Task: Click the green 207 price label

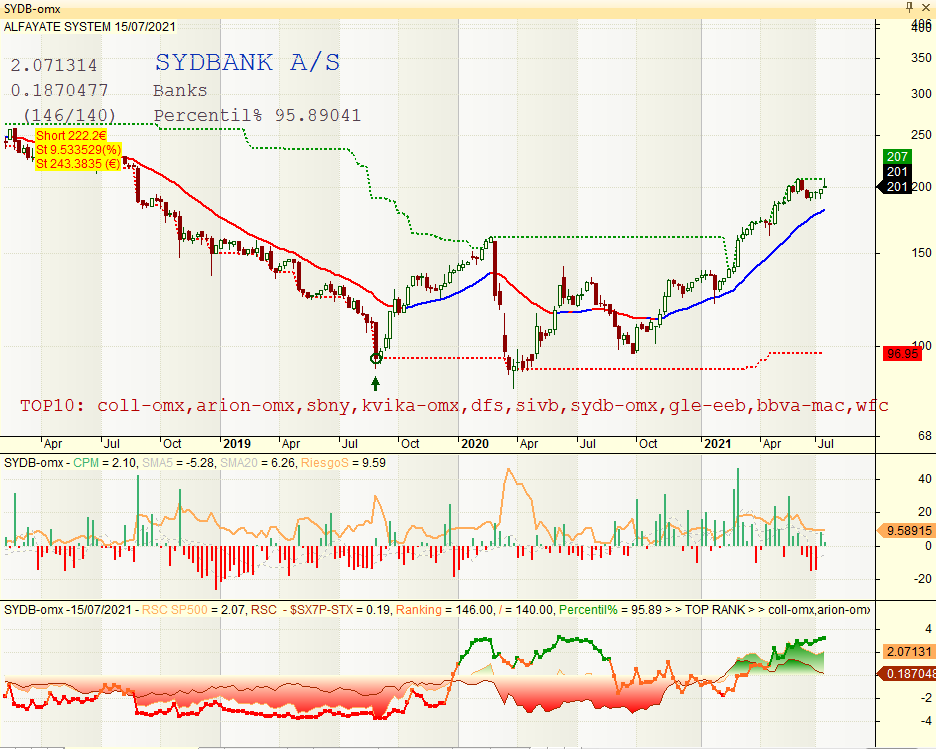Action: click(x=897, y=156)
